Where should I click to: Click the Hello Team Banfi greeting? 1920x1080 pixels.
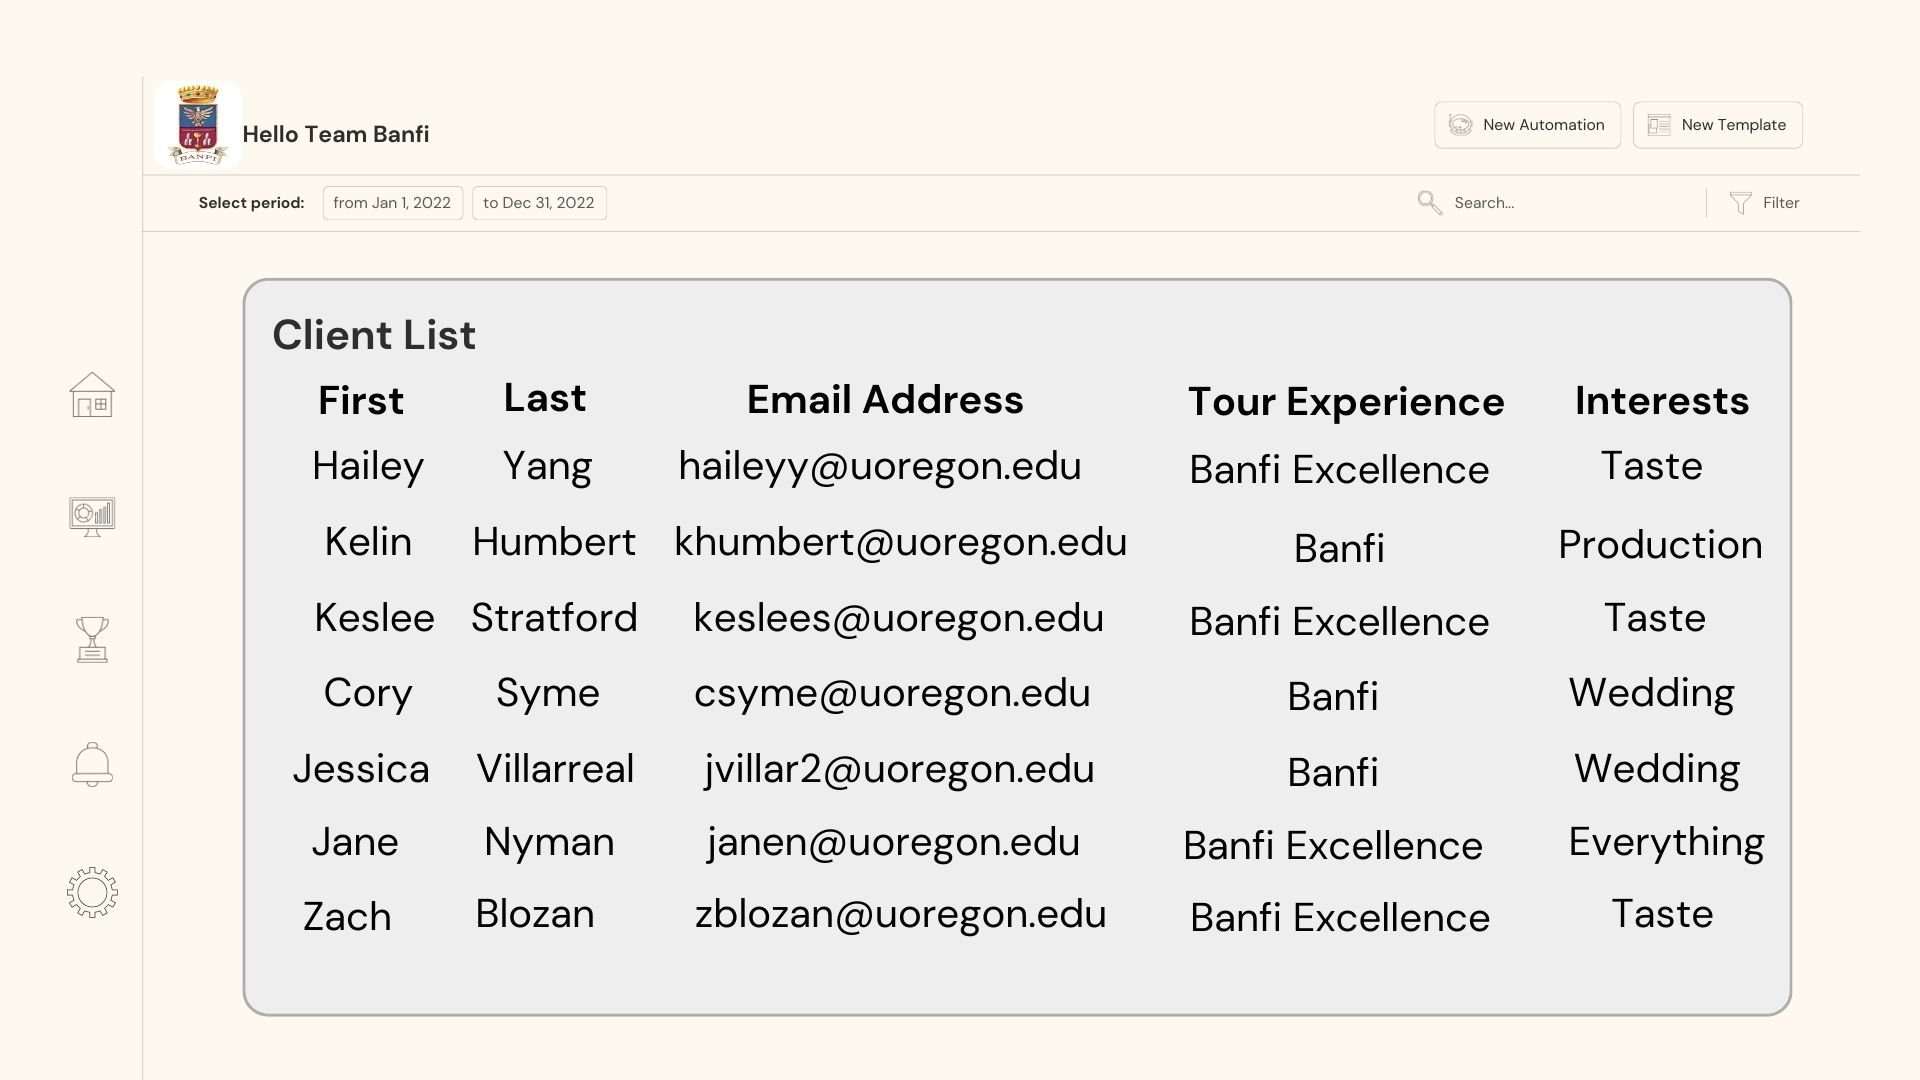(336, 134)
